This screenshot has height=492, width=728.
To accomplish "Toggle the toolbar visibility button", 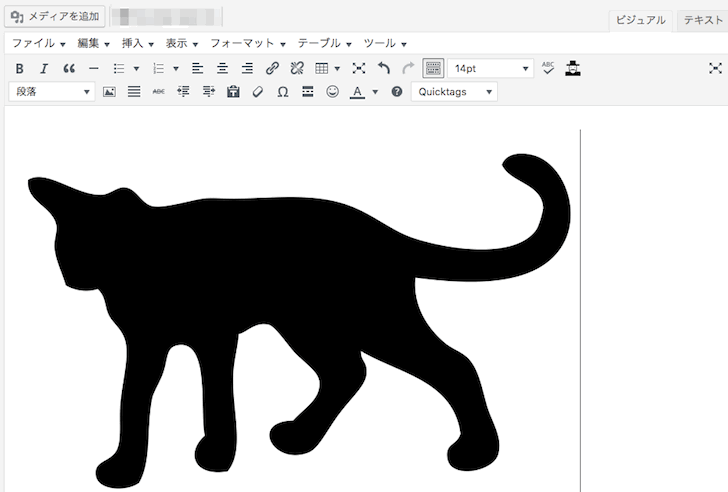I will pyautogui.click(x=433, y=69).
